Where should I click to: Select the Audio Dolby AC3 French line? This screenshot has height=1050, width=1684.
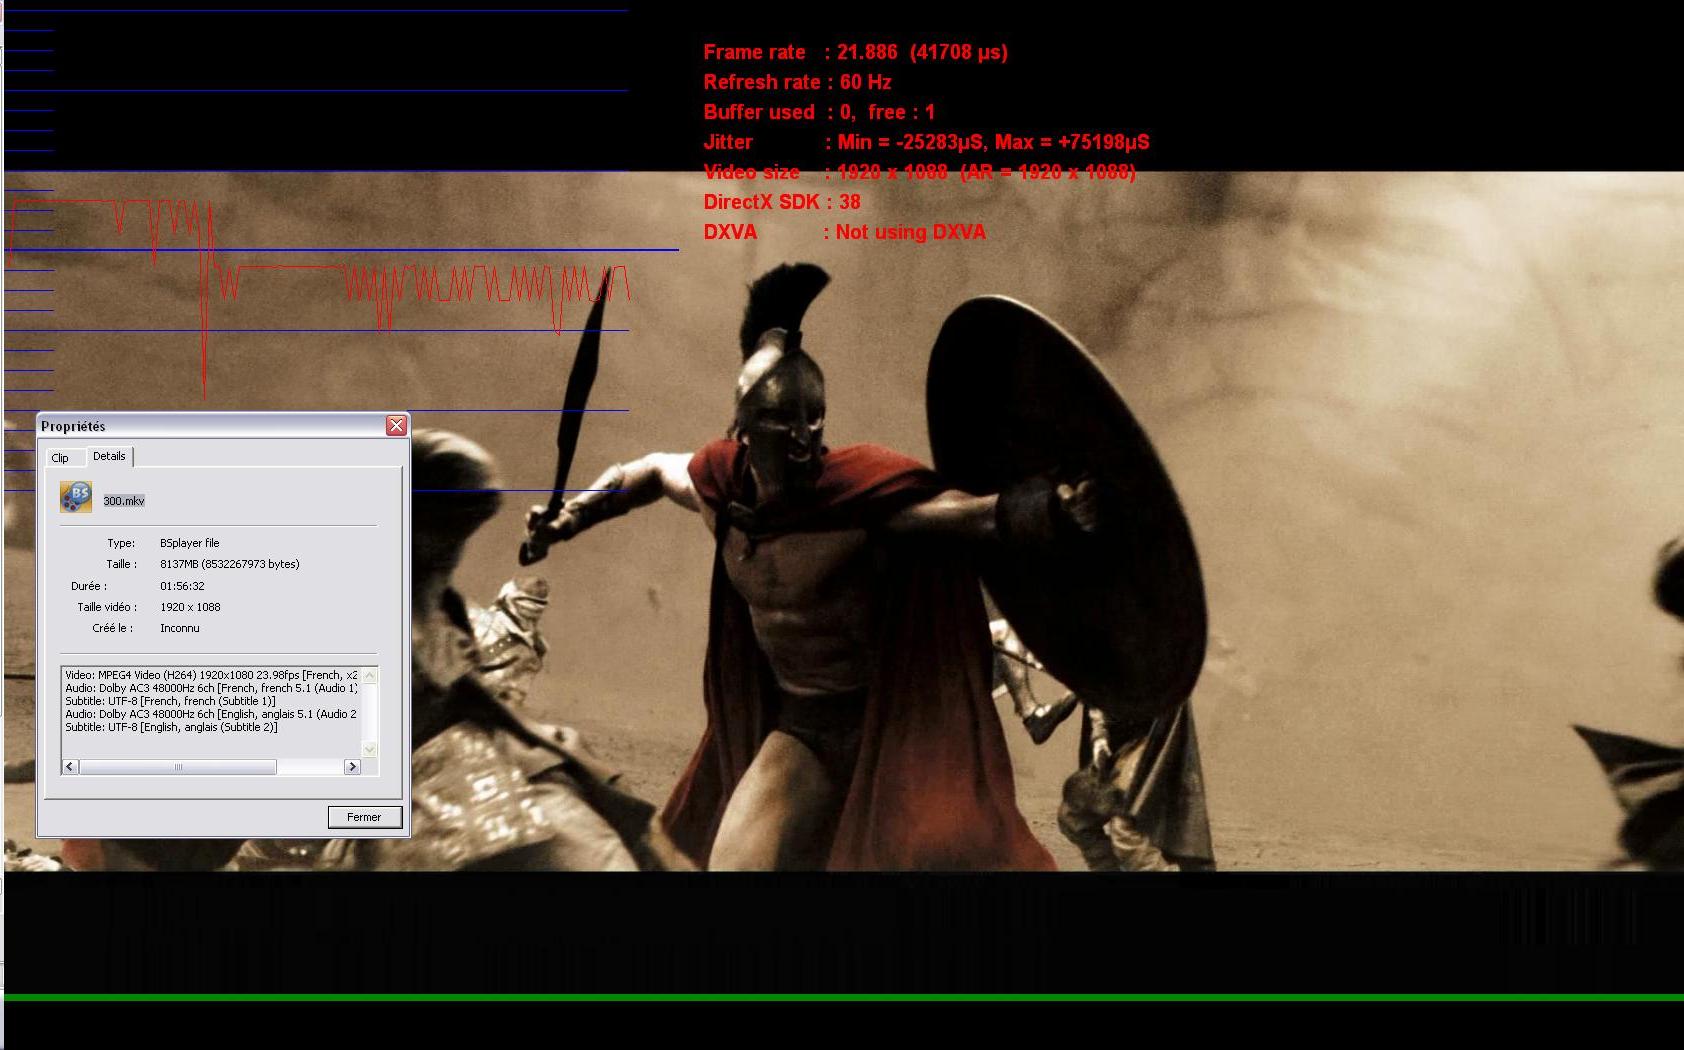211,688
